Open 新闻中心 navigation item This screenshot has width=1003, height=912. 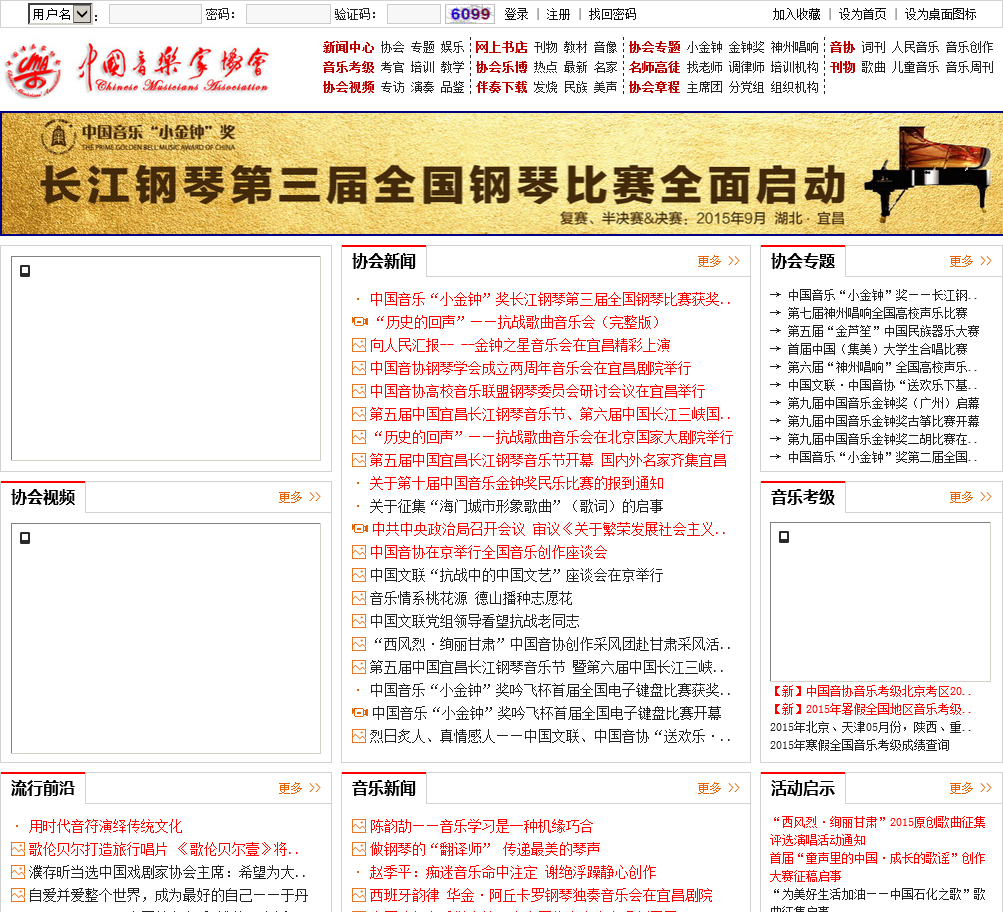pyautogui.click(x=348, y=47)
